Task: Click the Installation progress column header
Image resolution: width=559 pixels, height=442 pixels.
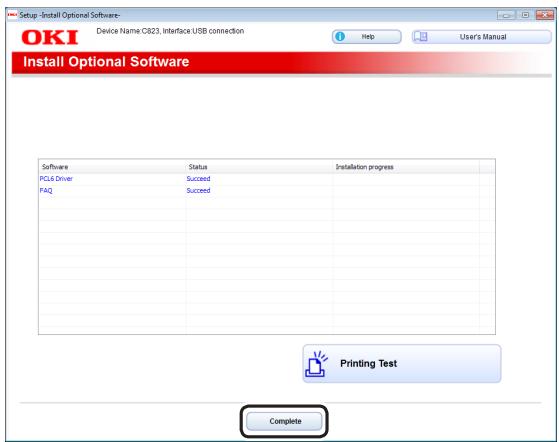Action: click(406, 167)
